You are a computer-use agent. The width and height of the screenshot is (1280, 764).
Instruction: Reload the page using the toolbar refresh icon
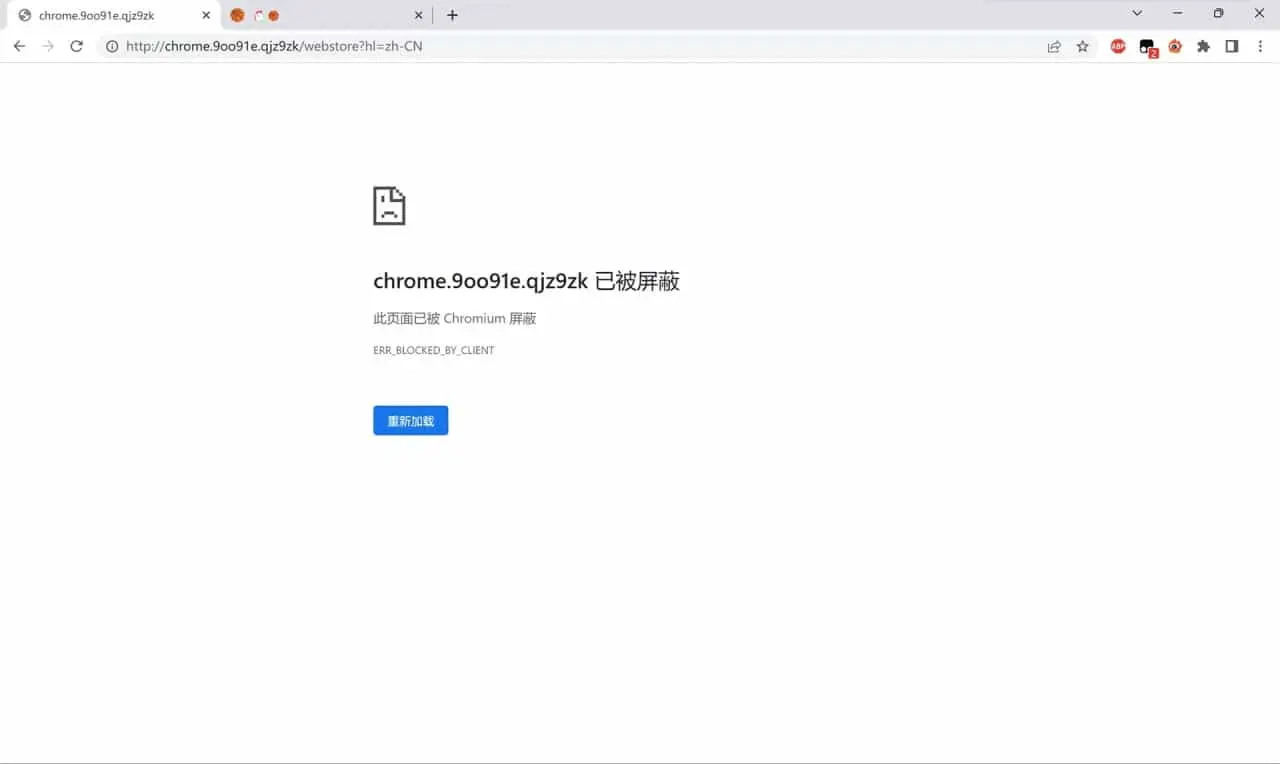(76, 46)
